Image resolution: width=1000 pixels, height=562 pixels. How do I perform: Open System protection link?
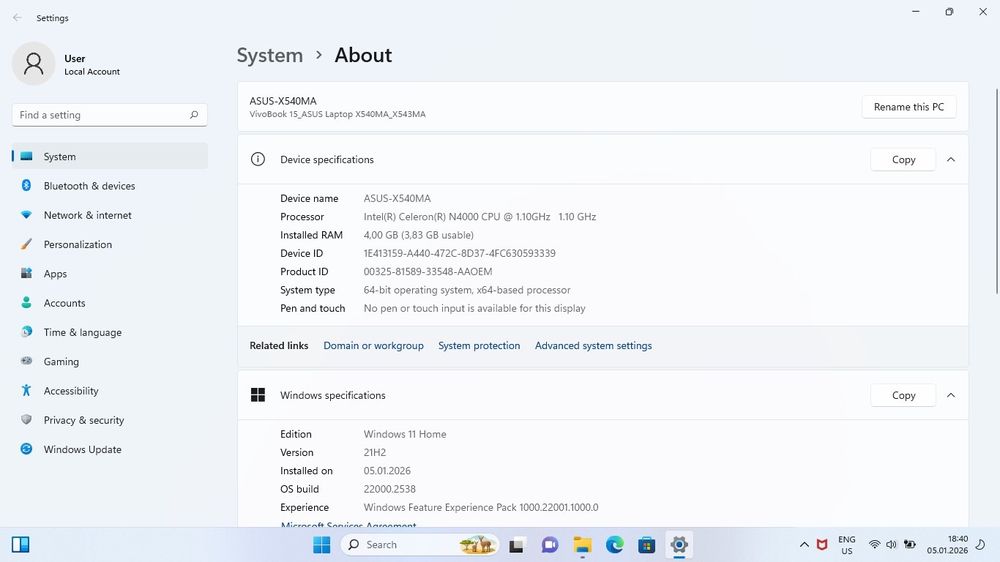479,346
